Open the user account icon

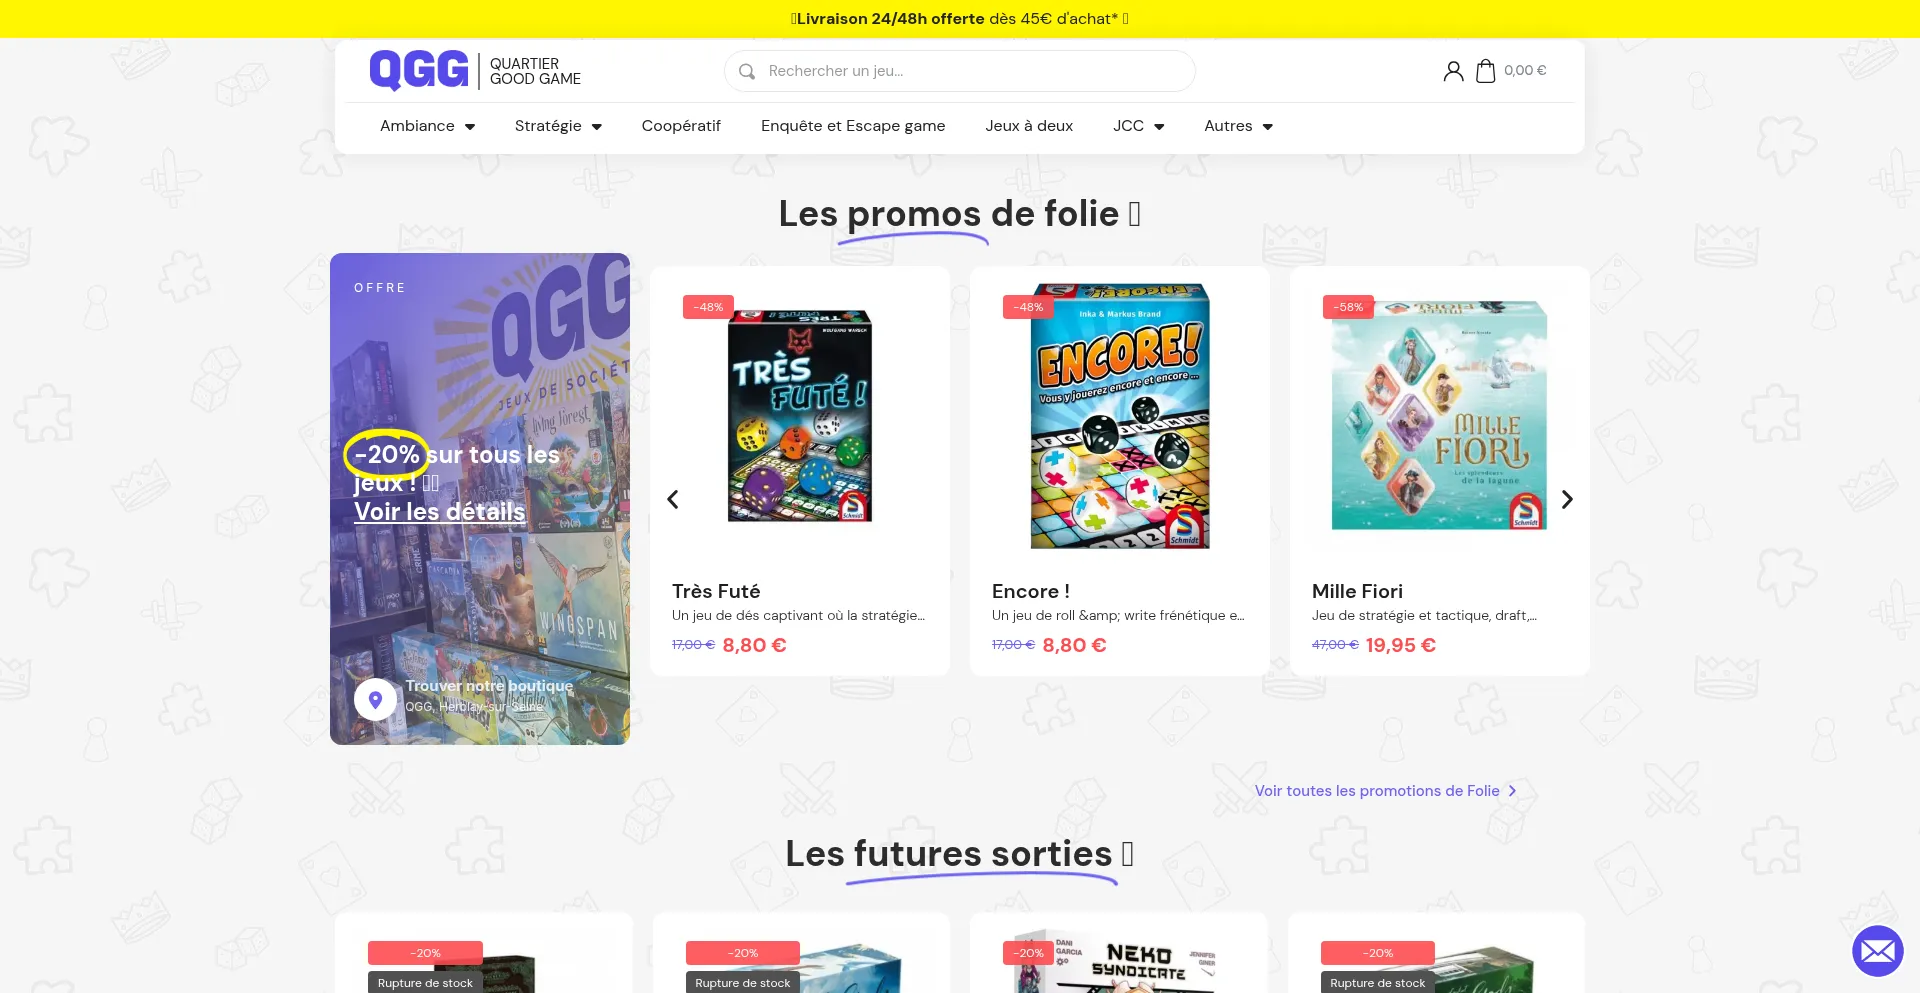pos(1453,71)
